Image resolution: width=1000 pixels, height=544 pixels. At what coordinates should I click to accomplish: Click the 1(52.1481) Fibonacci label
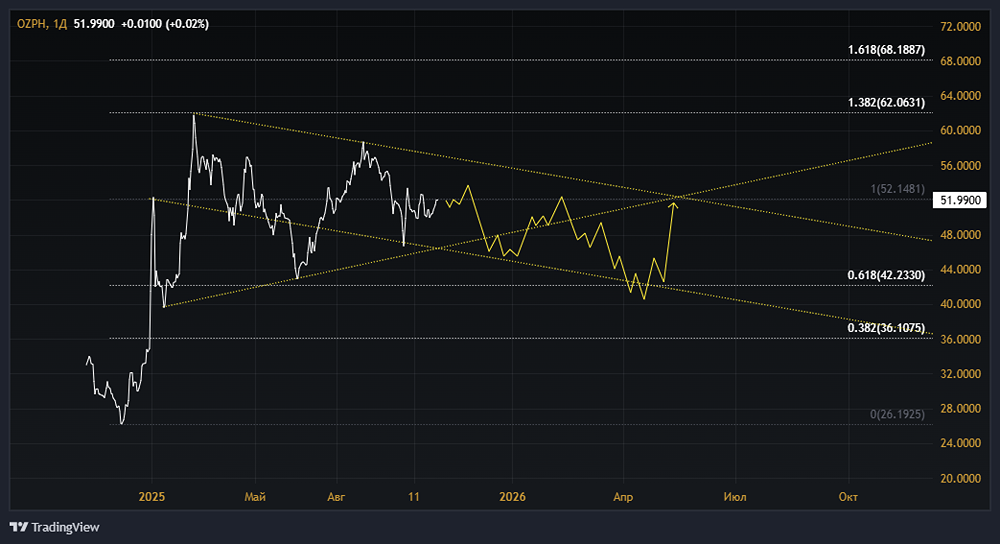click(897, 189)
